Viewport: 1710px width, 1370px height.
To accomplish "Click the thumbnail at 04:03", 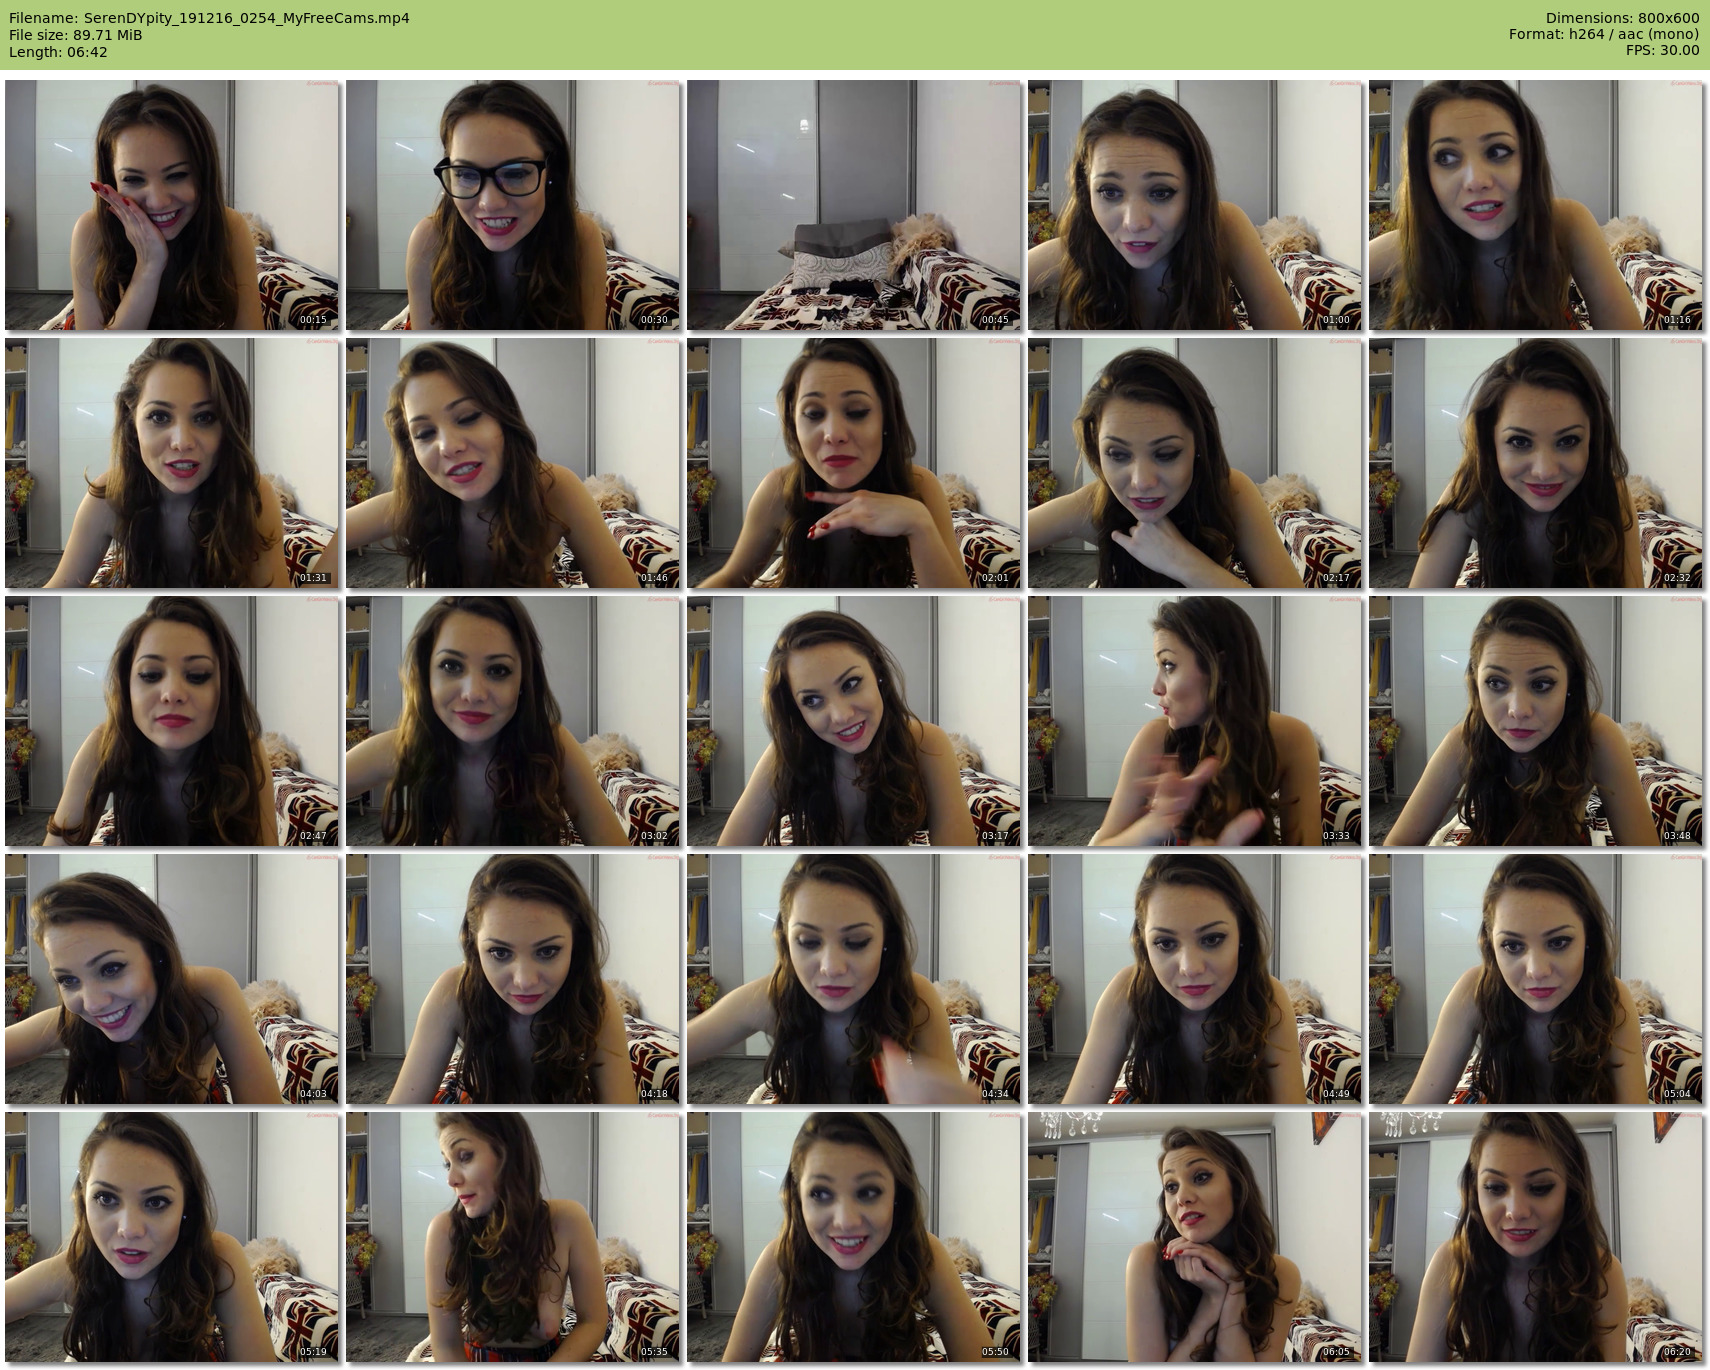I will pos(172,979).
